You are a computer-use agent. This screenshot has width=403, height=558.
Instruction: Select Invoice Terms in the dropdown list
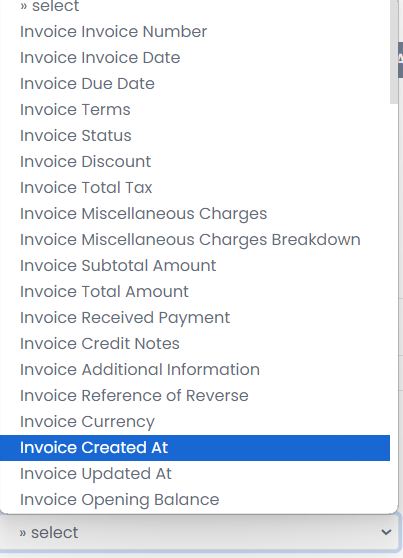195,110
